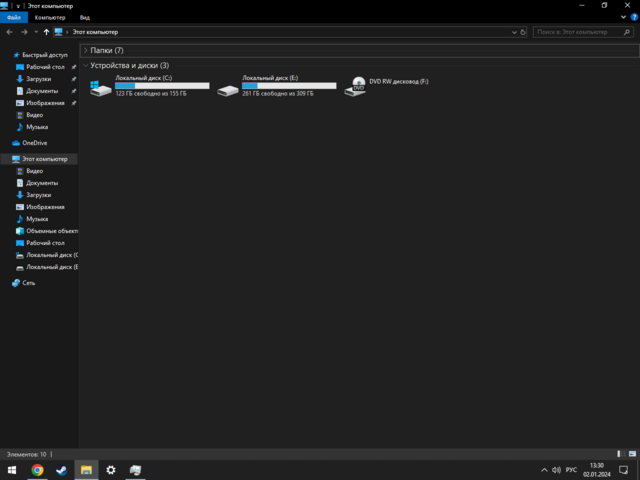Open the address bar history dropdown
Image resolution: width=640 pixels, height=480 pixels.
click(515, 32)
